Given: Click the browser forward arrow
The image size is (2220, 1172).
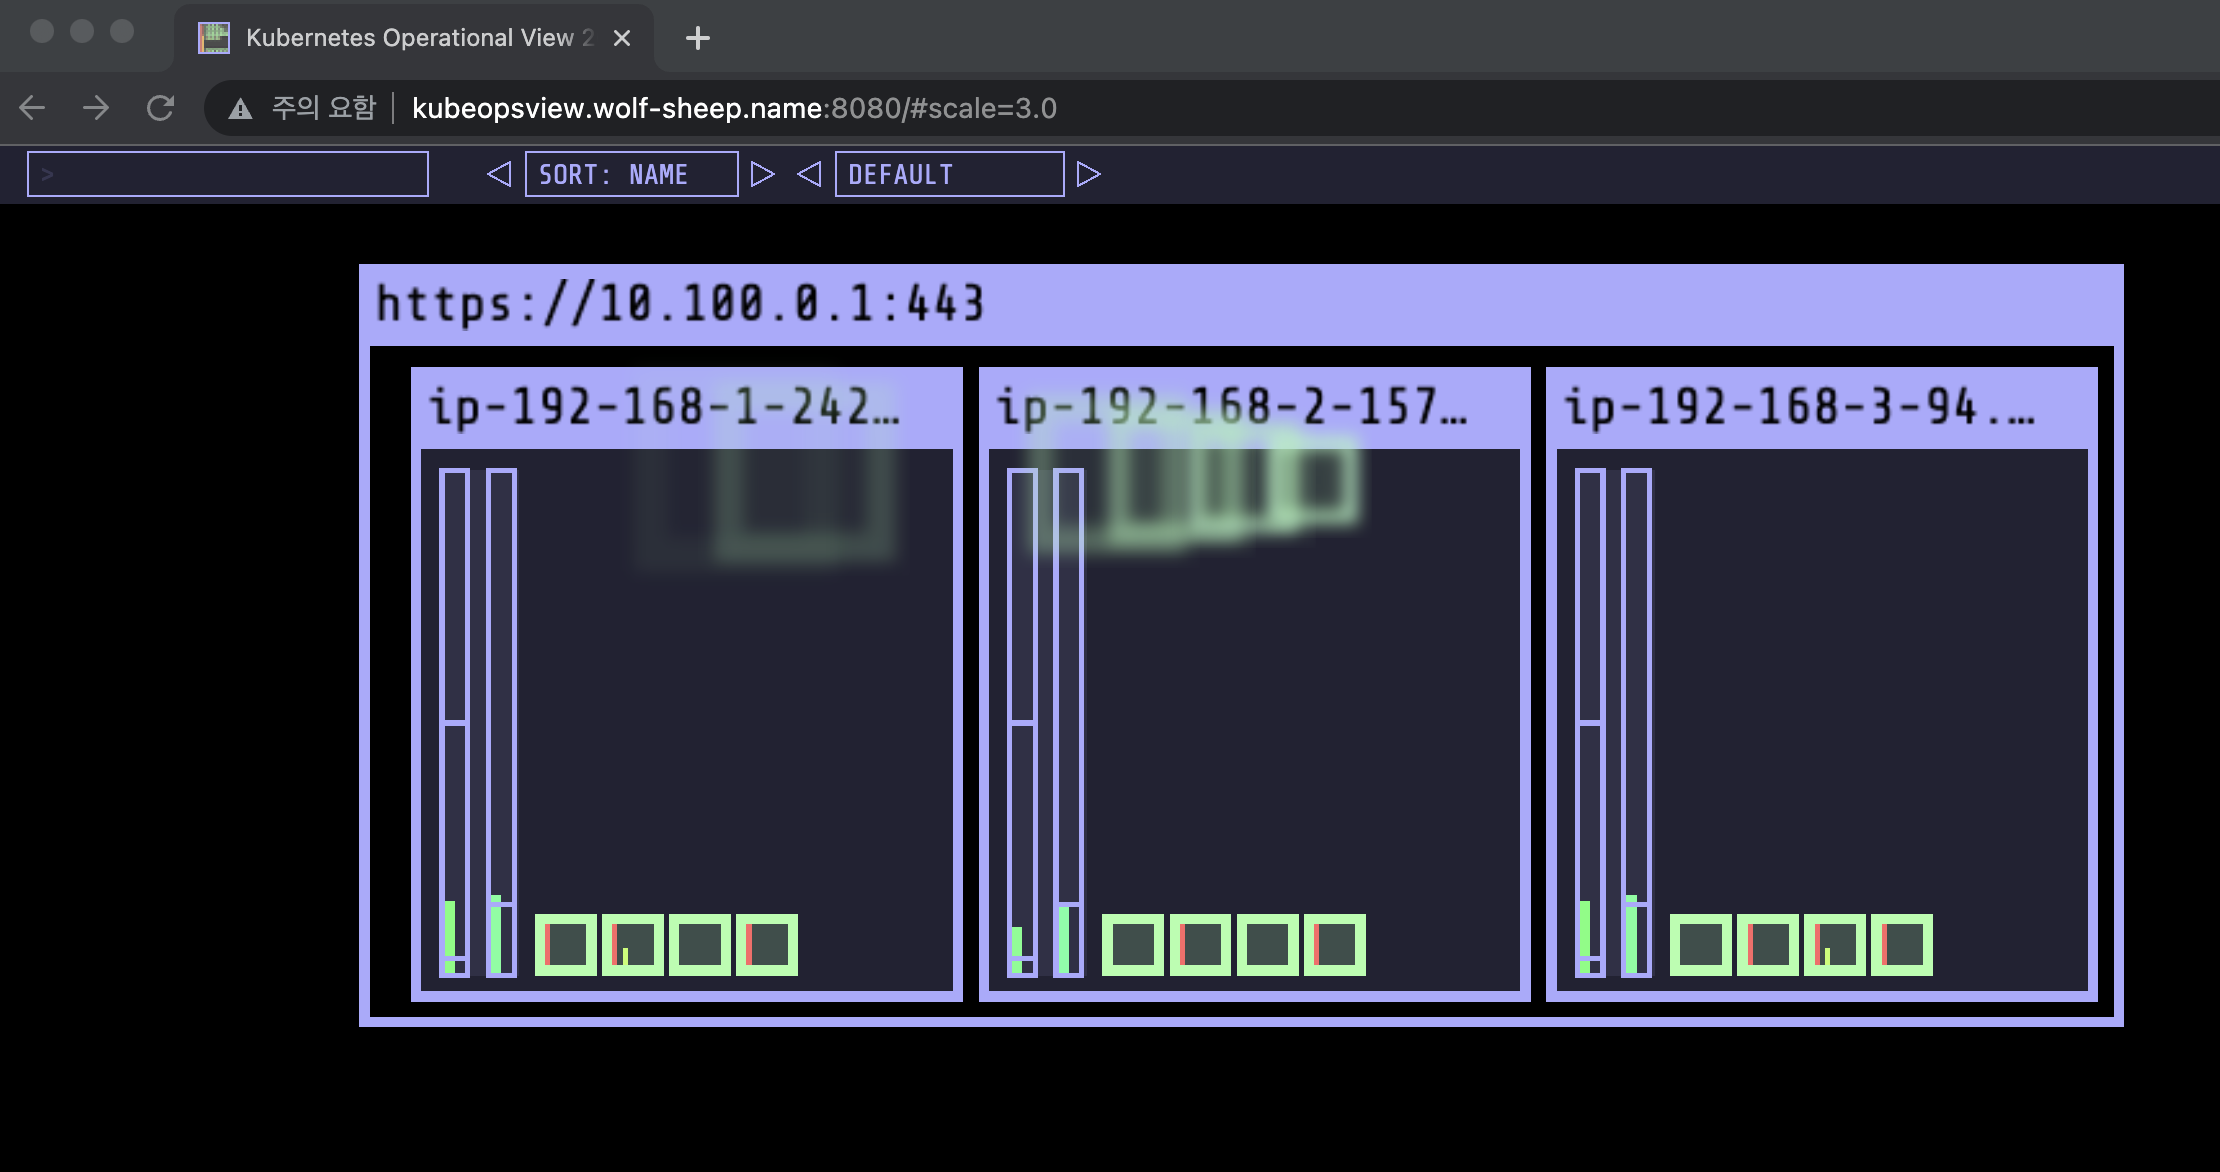Looking at the screenshot, I should click(x=96, y=108).
